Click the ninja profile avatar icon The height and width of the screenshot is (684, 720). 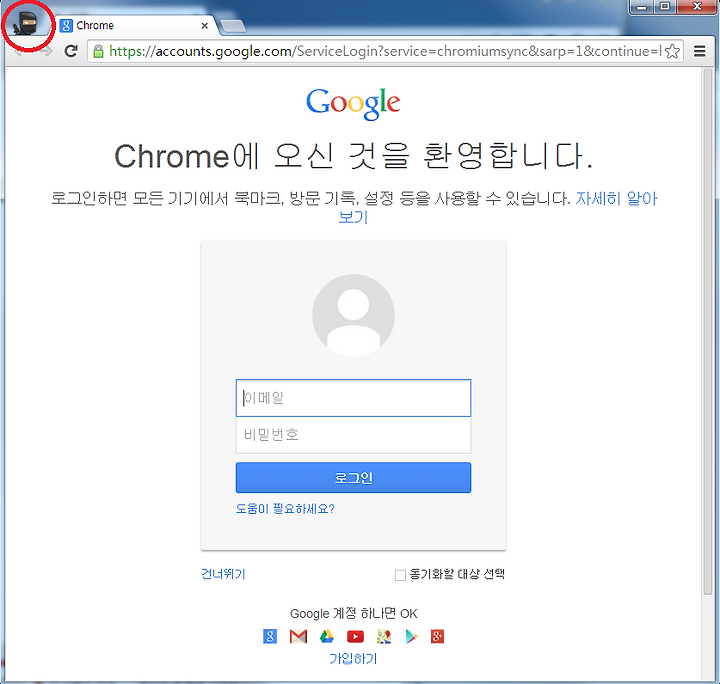[25, 23]
